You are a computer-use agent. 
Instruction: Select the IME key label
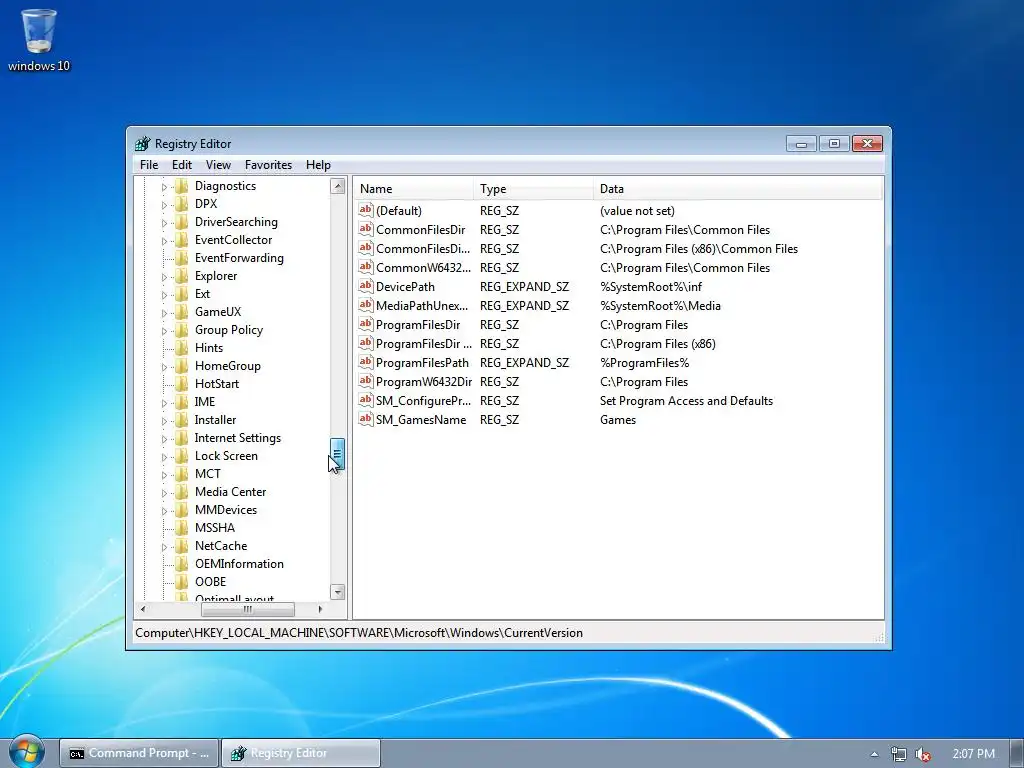coord(204,402)
